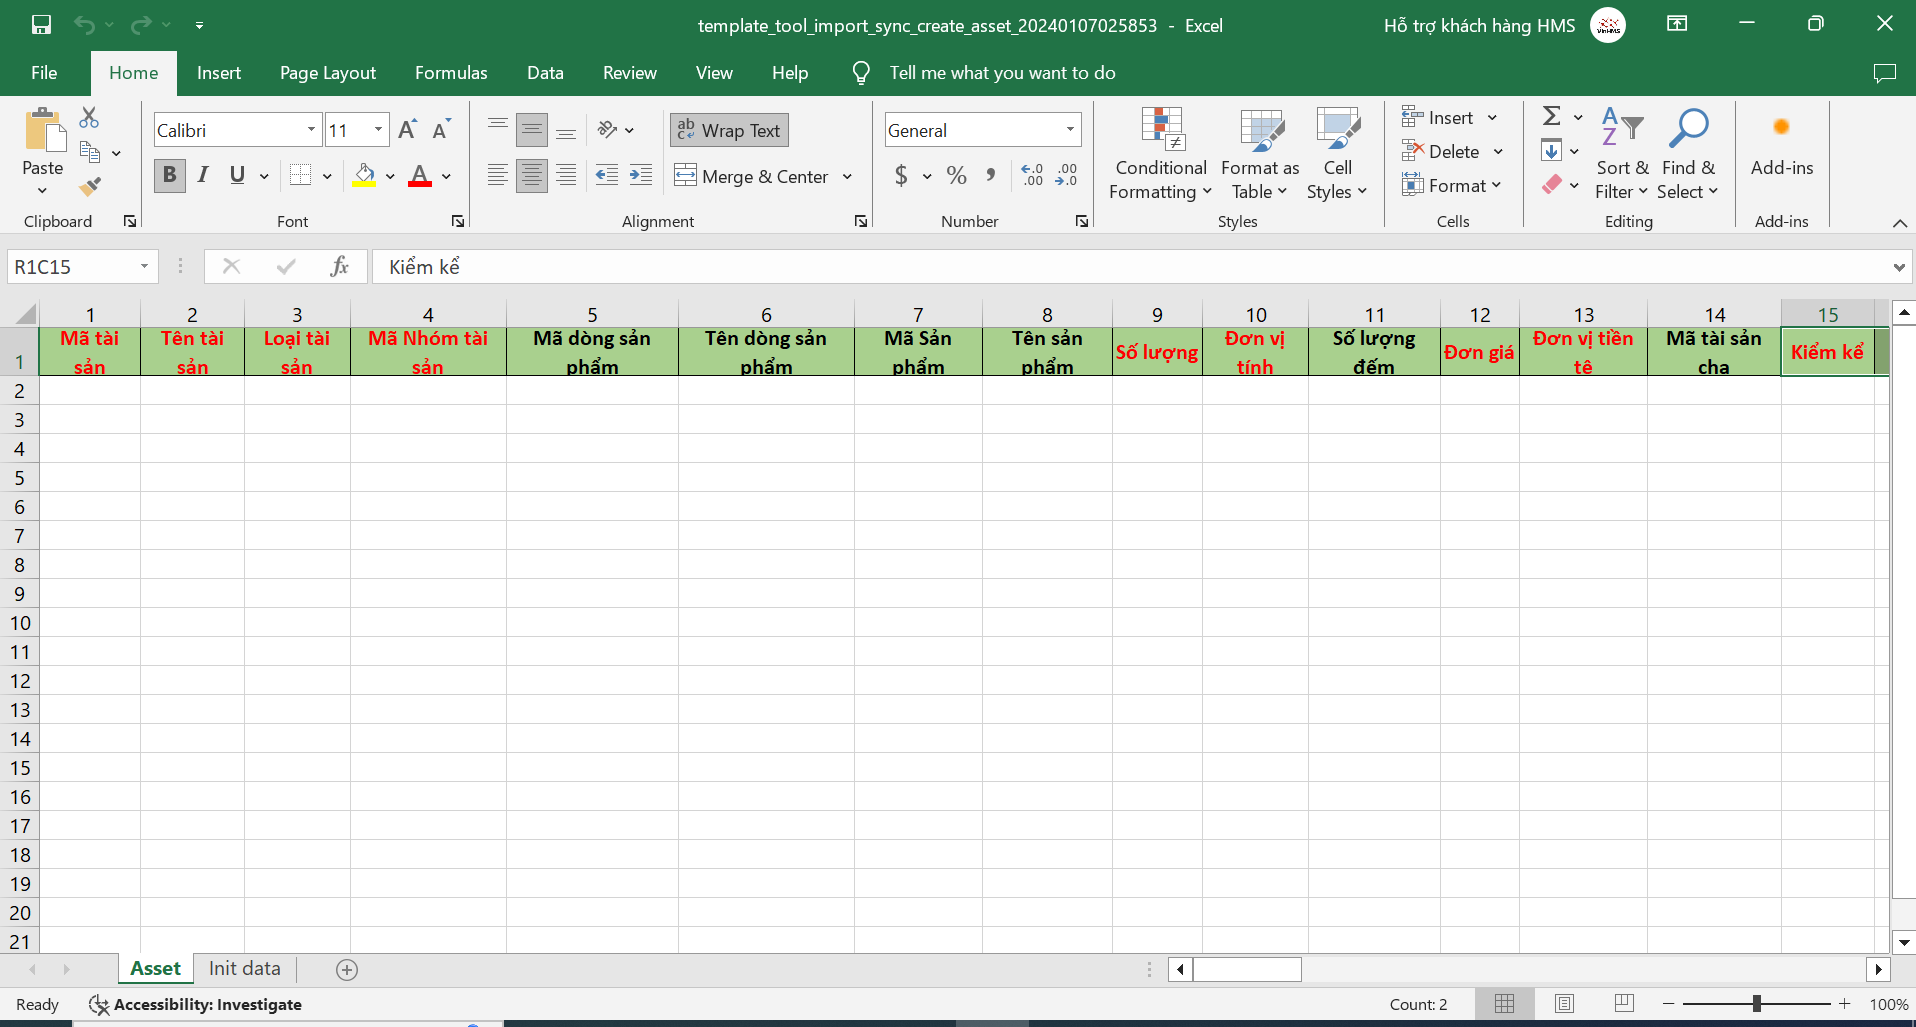1916x1027 pixels.
Task: Click Accessibility: Investigate in status bar
Action: pos(196,1004)
